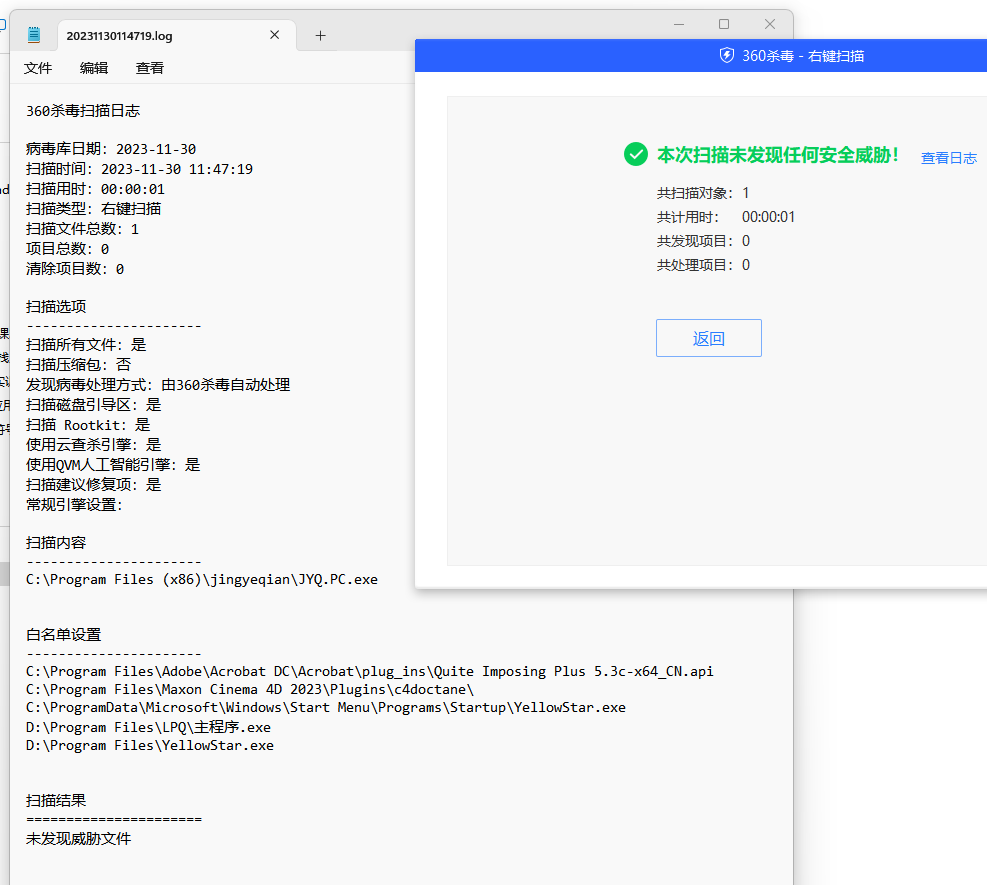The height and width of the screenshot is (885, 987).
Task: Click the 360杀毒 - 右键扫描 title text
Action: (803, 56)
